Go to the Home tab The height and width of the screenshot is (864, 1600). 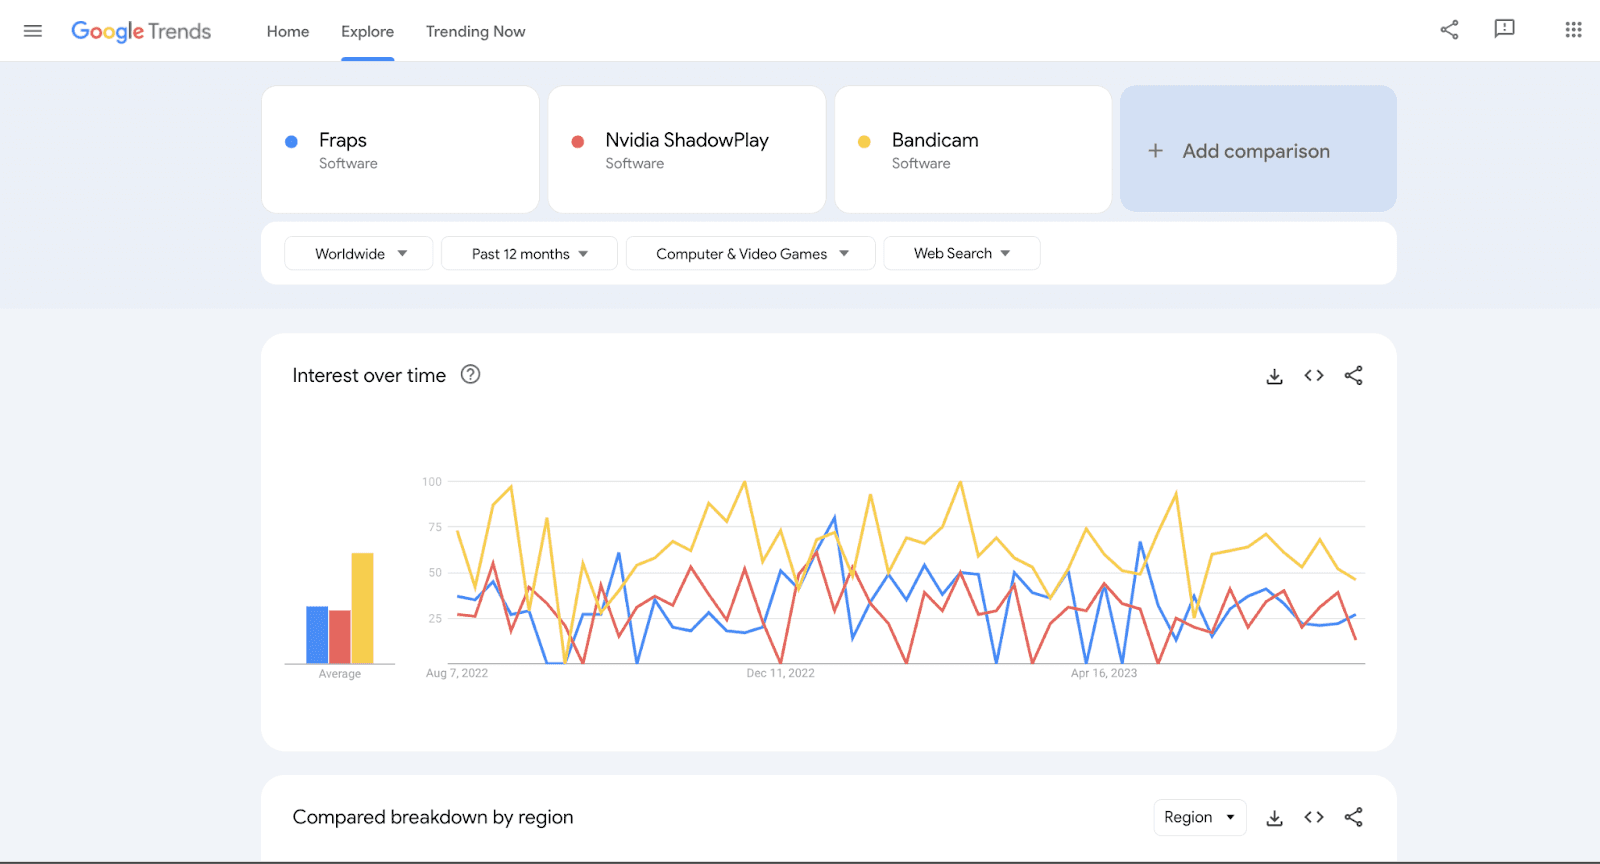pyautogui.click(x=288, y=31)
